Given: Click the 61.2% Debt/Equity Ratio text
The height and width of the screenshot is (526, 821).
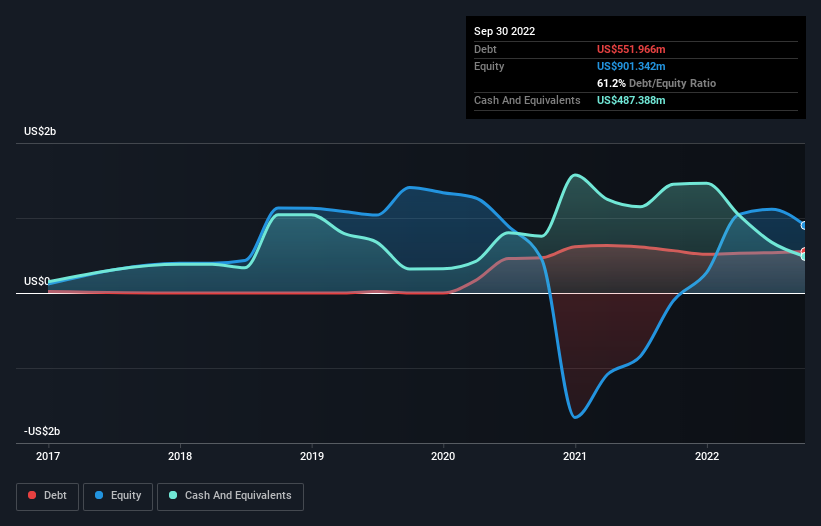Looking at the screenshot, I should (656, 83).
